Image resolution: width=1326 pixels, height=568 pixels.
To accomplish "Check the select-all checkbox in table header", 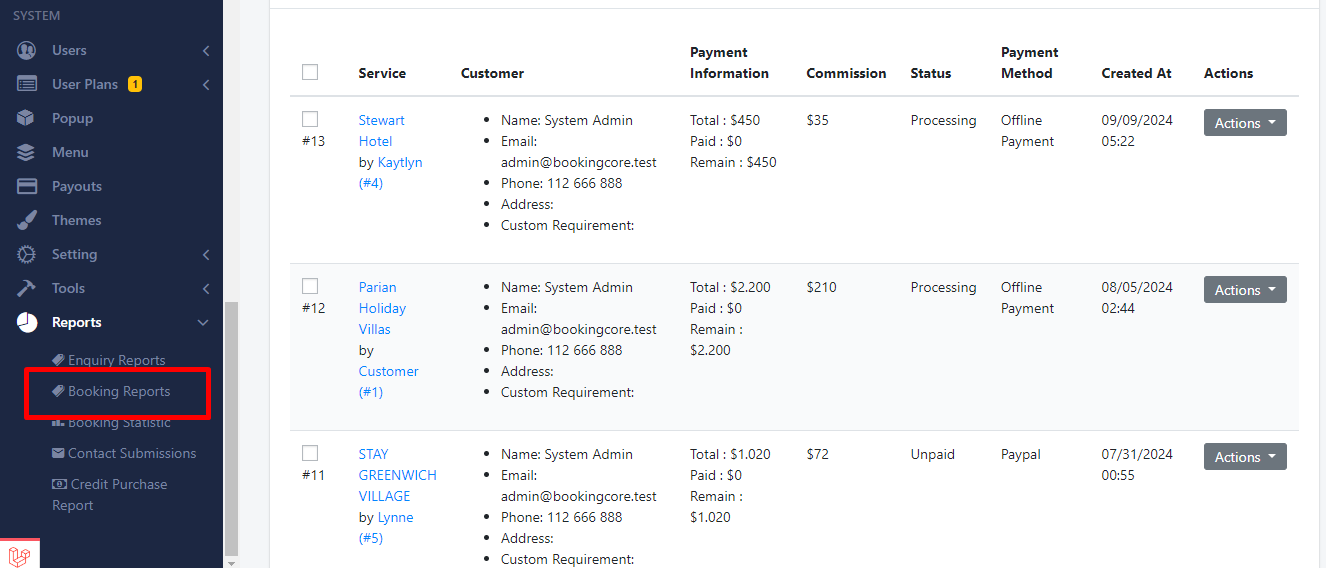I will point(310,72).
